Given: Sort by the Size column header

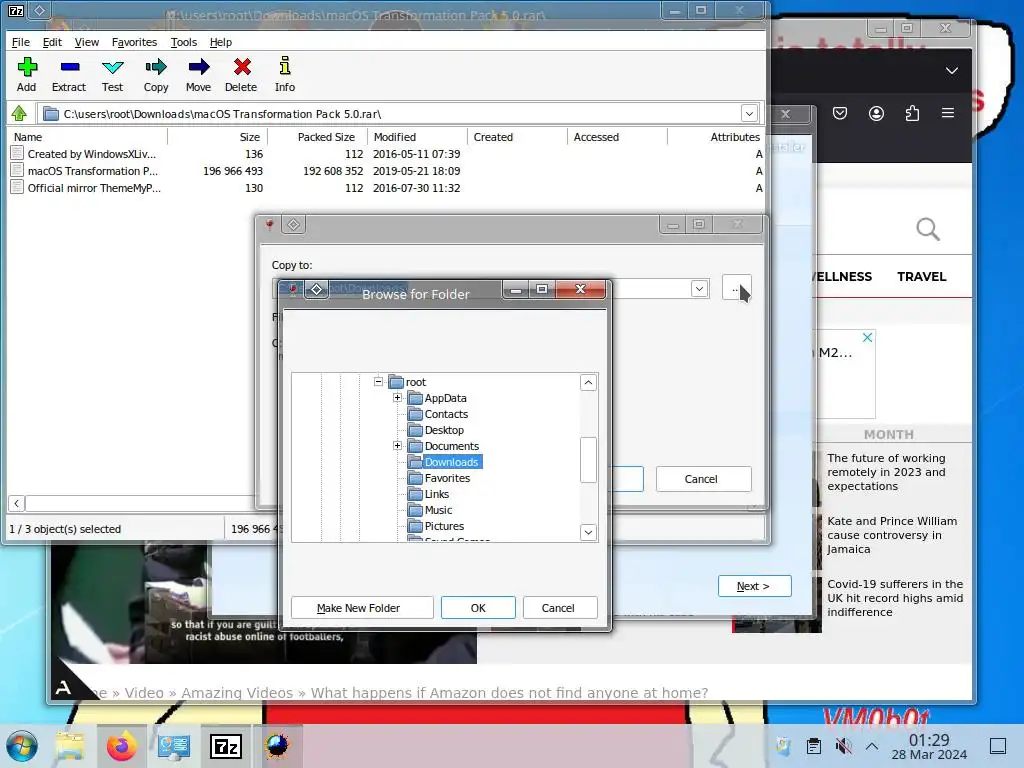Looking at the screenshot, I should coord(217,137).
